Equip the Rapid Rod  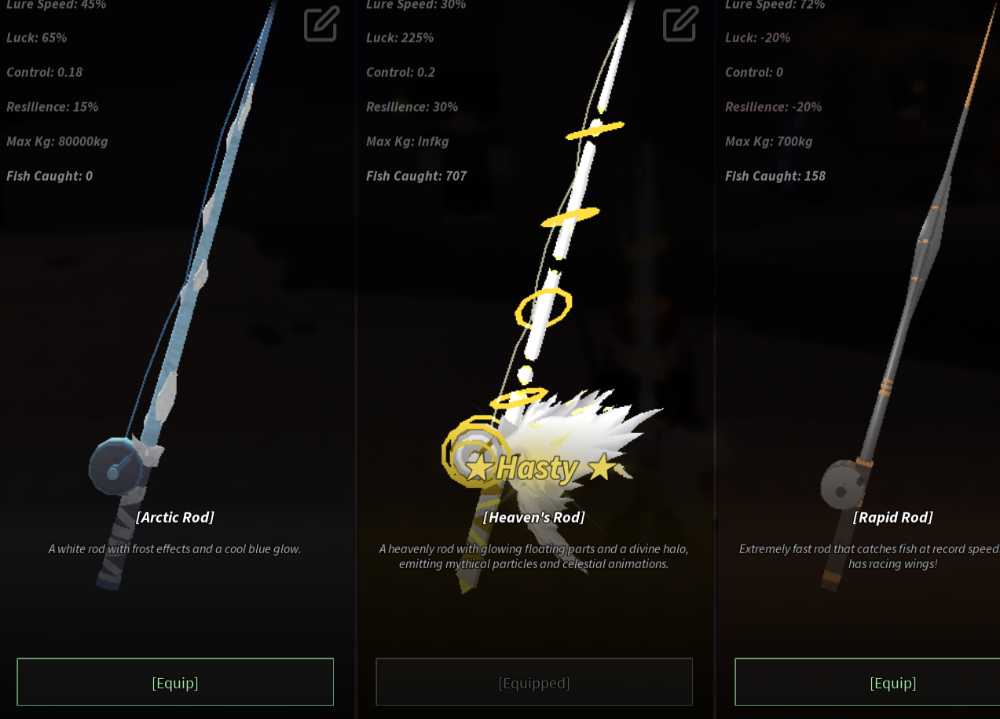[x=892, y=682]
